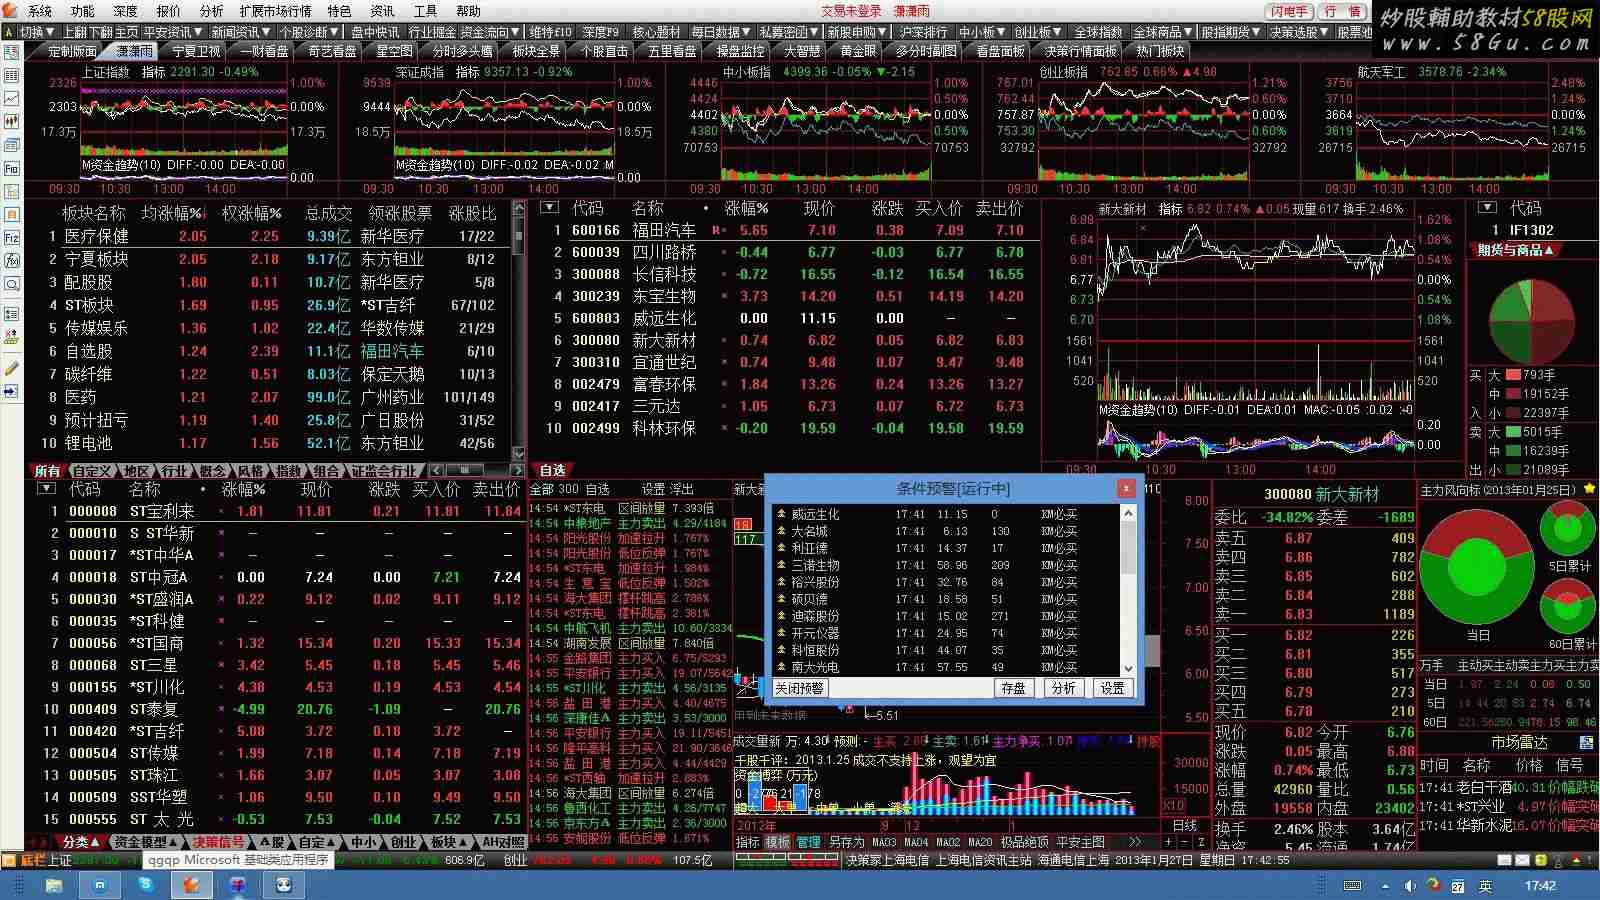1600x900 pixels.
Task: Click the orange trading app taskbar icon
Action: (192, 885)
